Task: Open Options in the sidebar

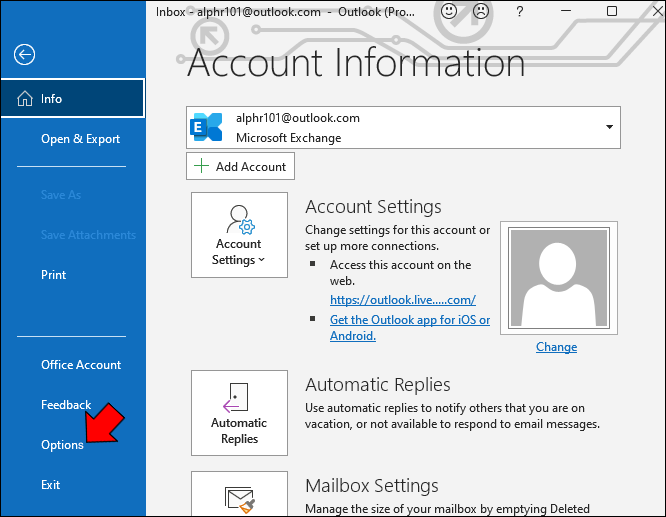Action: coord(62,445)
